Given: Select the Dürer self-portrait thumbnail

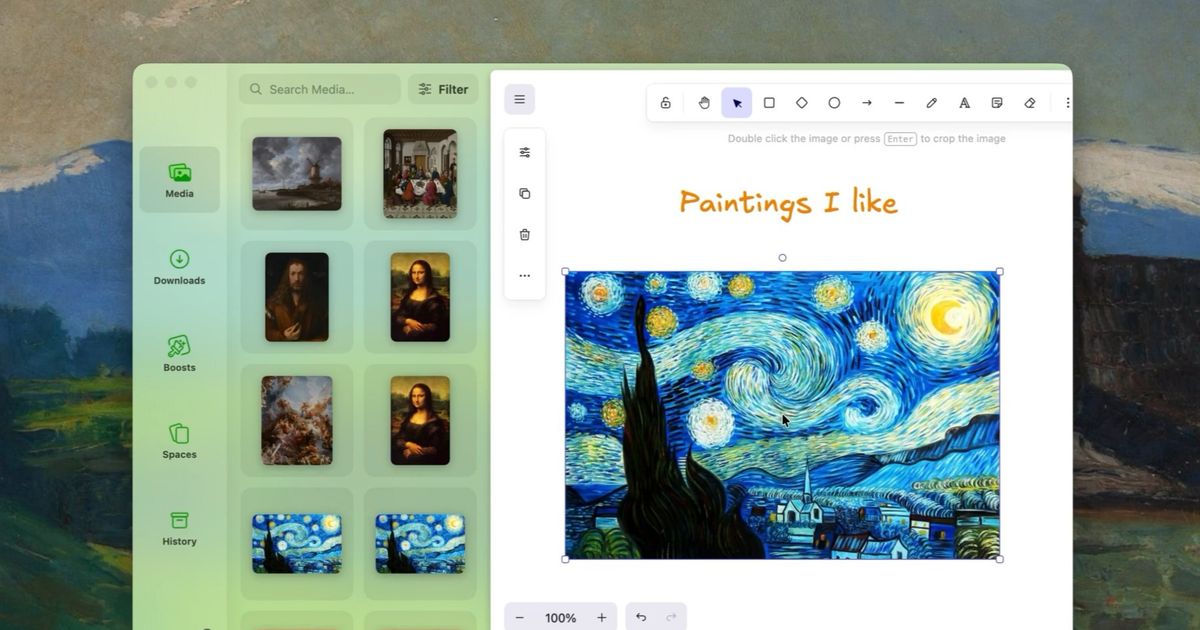Looking at the screenshot, I should click(297, 297).
